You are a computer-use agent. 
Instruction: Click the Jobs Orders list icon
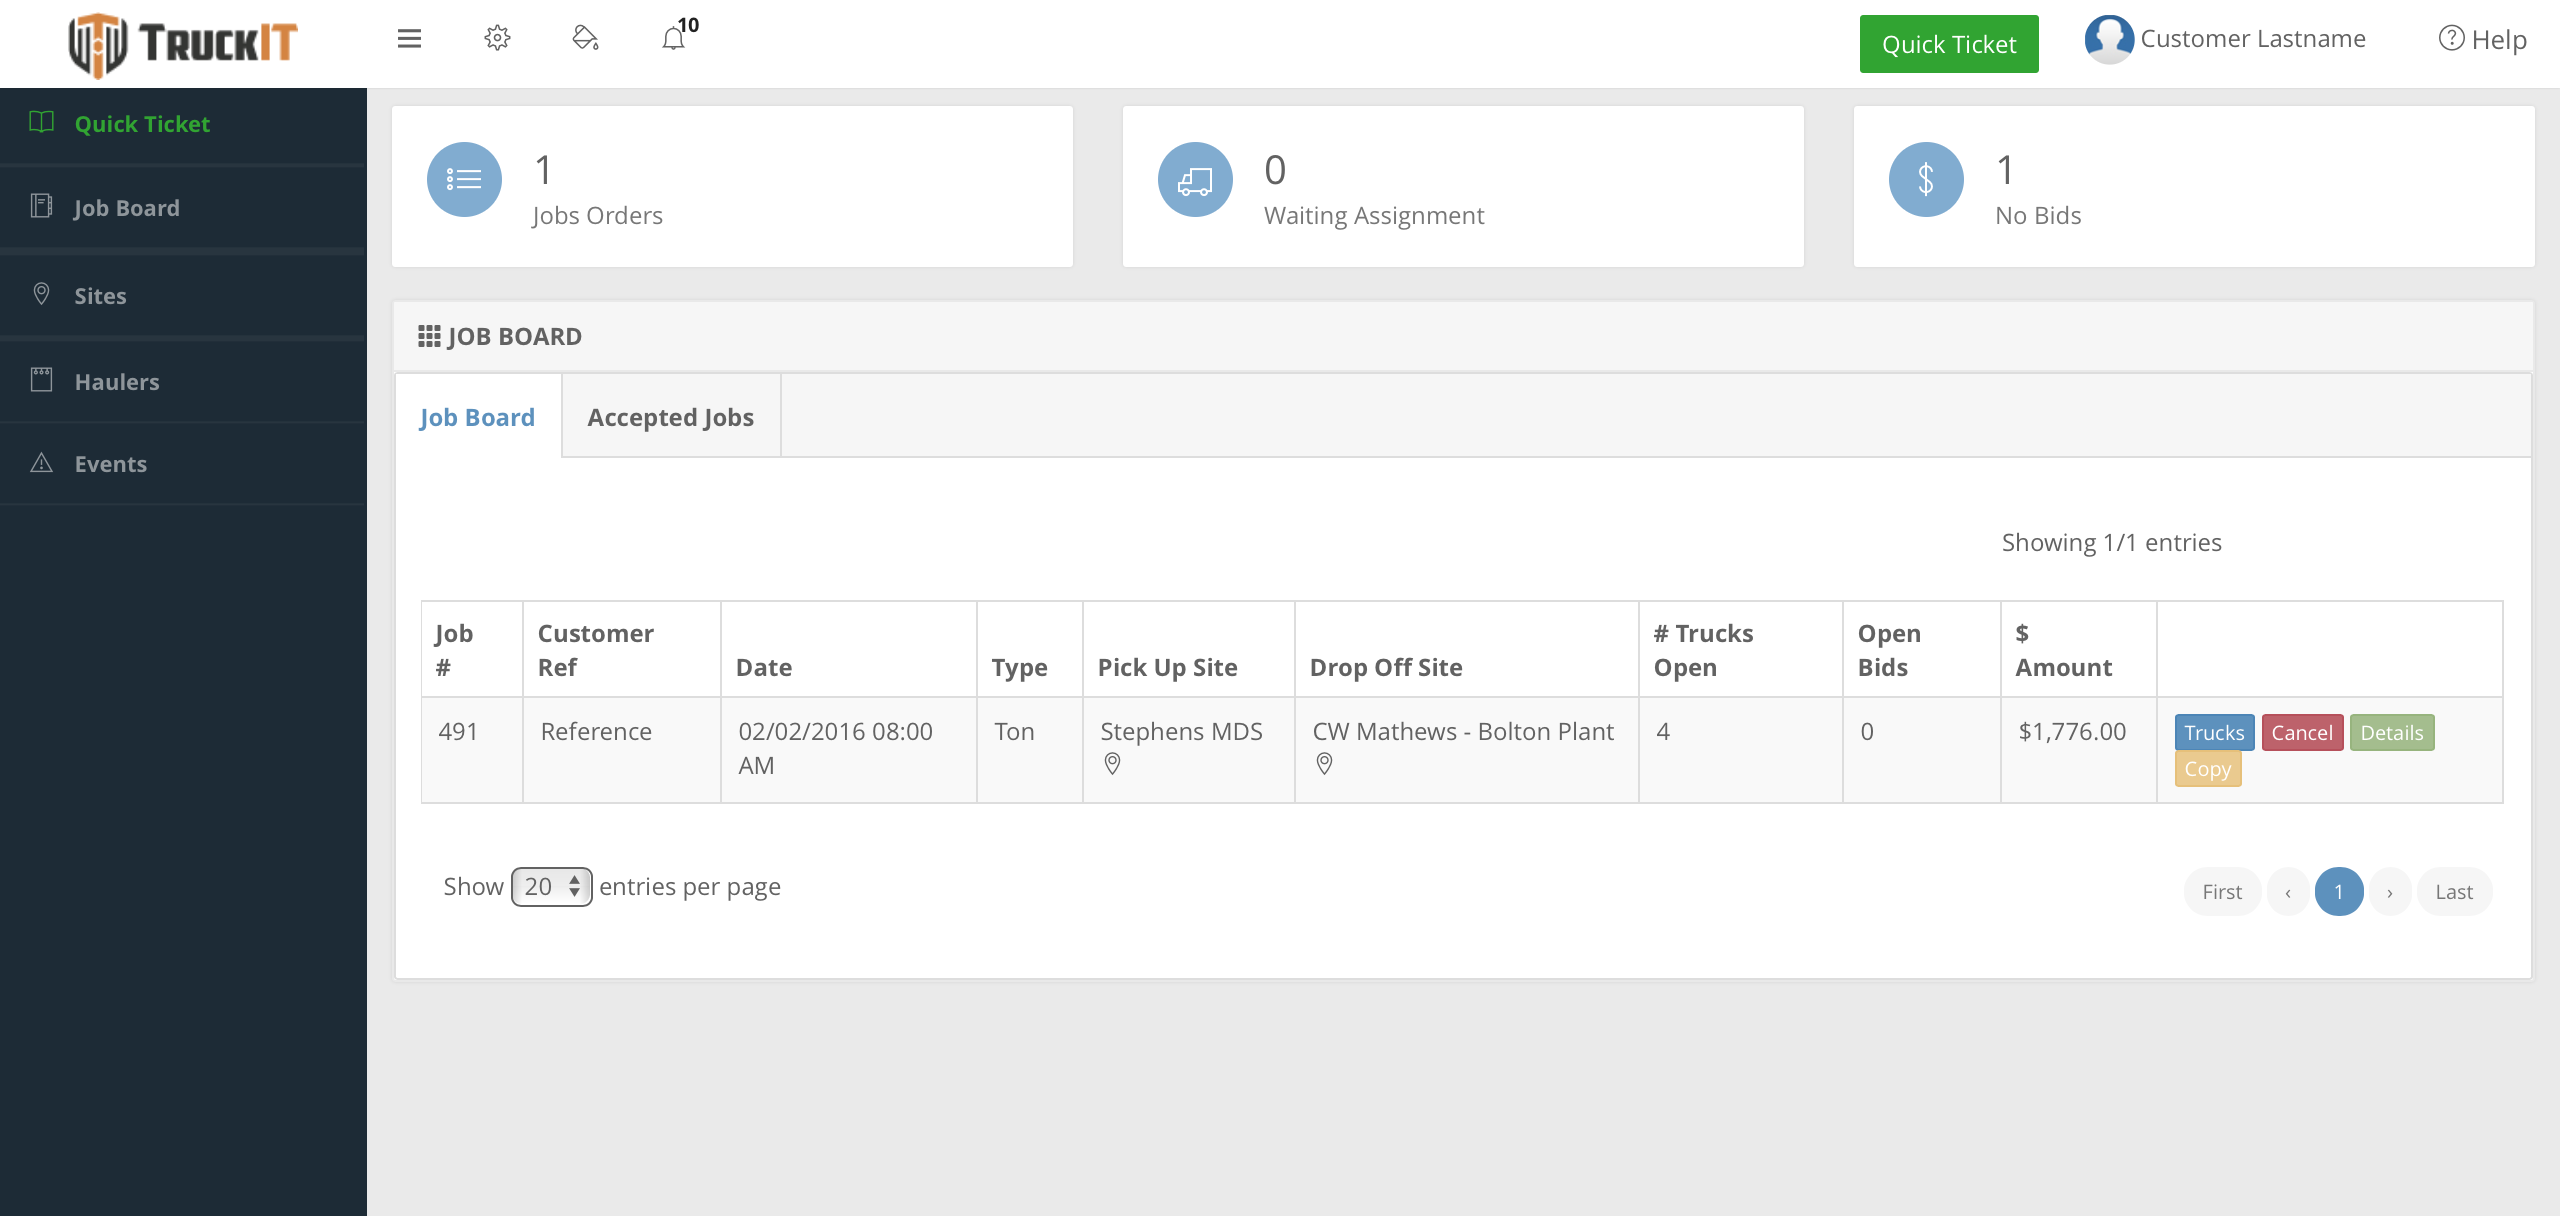tap(464, 180)
